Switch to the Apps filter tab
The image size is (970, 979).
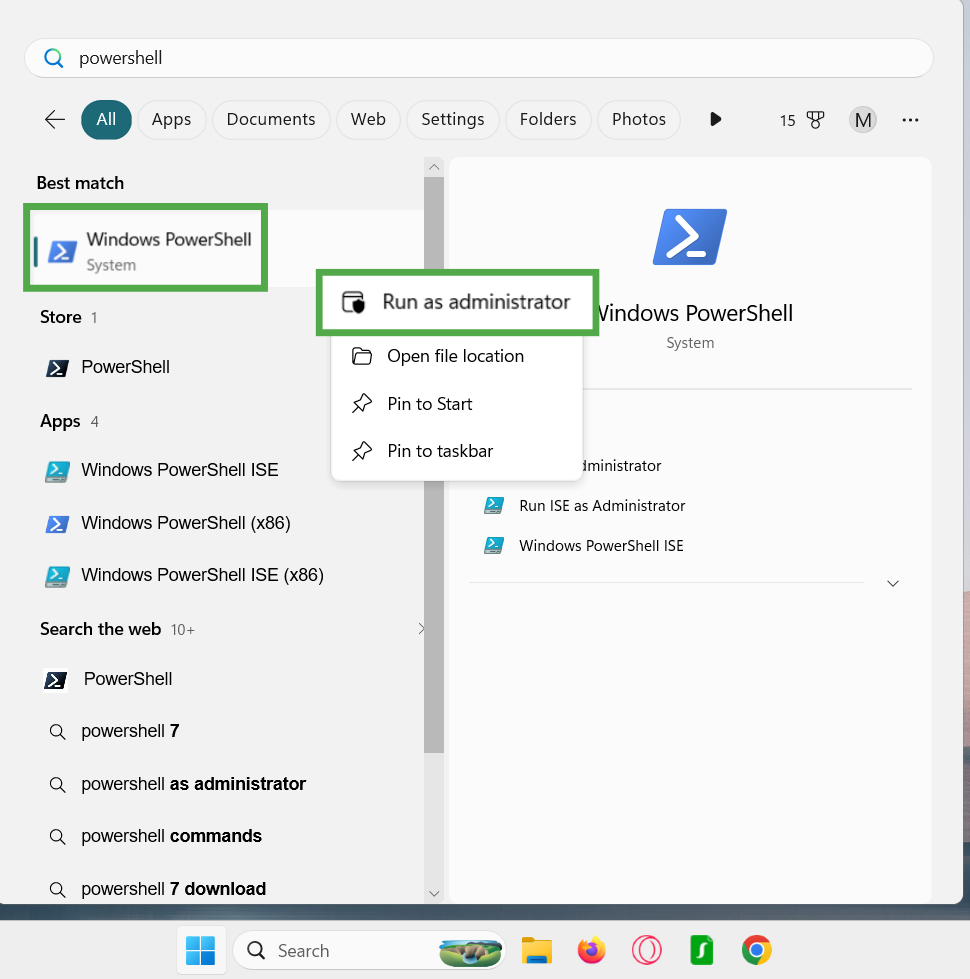pos(172,119)
